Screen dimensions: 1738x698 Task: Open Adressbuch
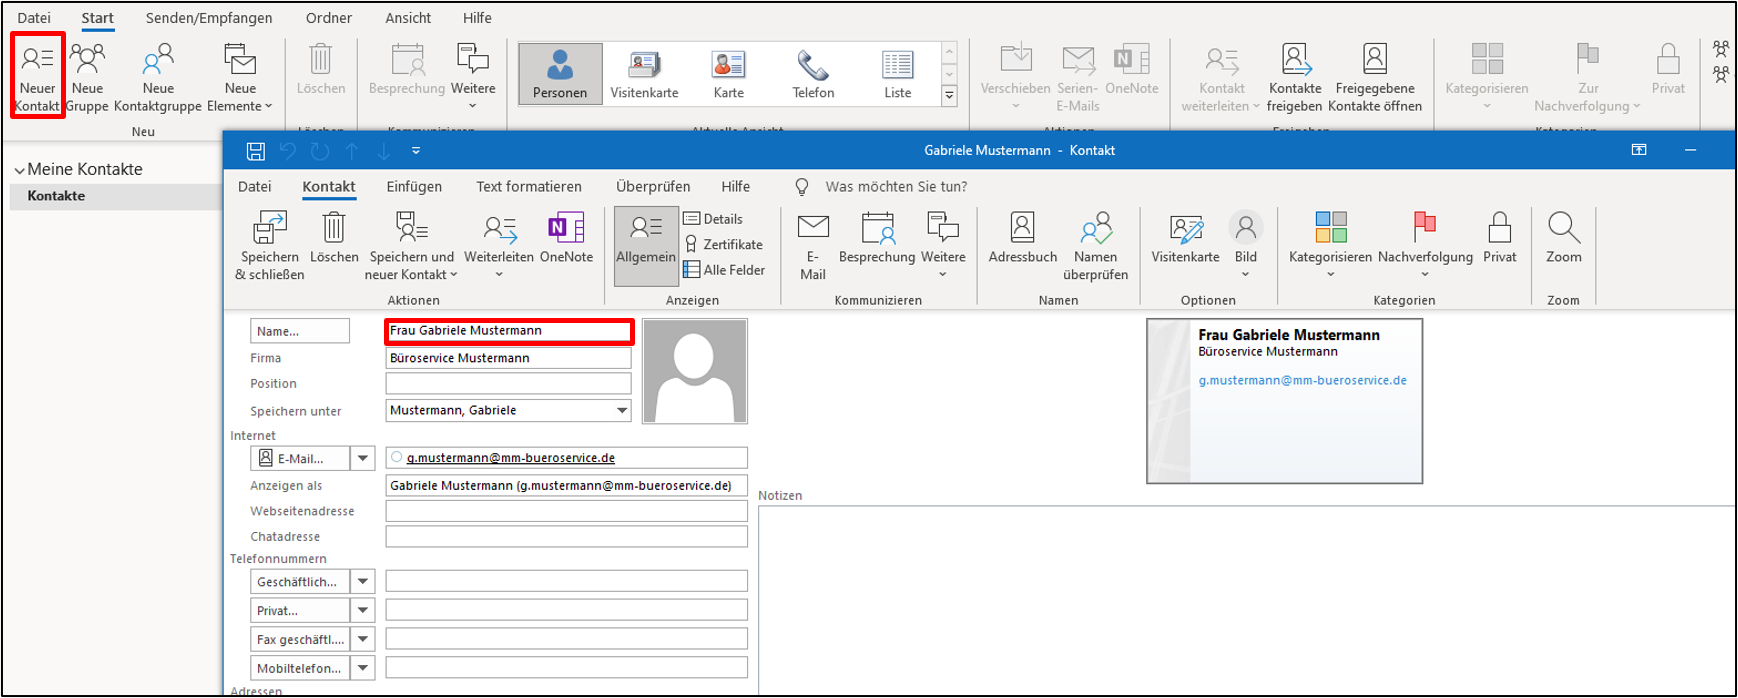click(1022, 240)
